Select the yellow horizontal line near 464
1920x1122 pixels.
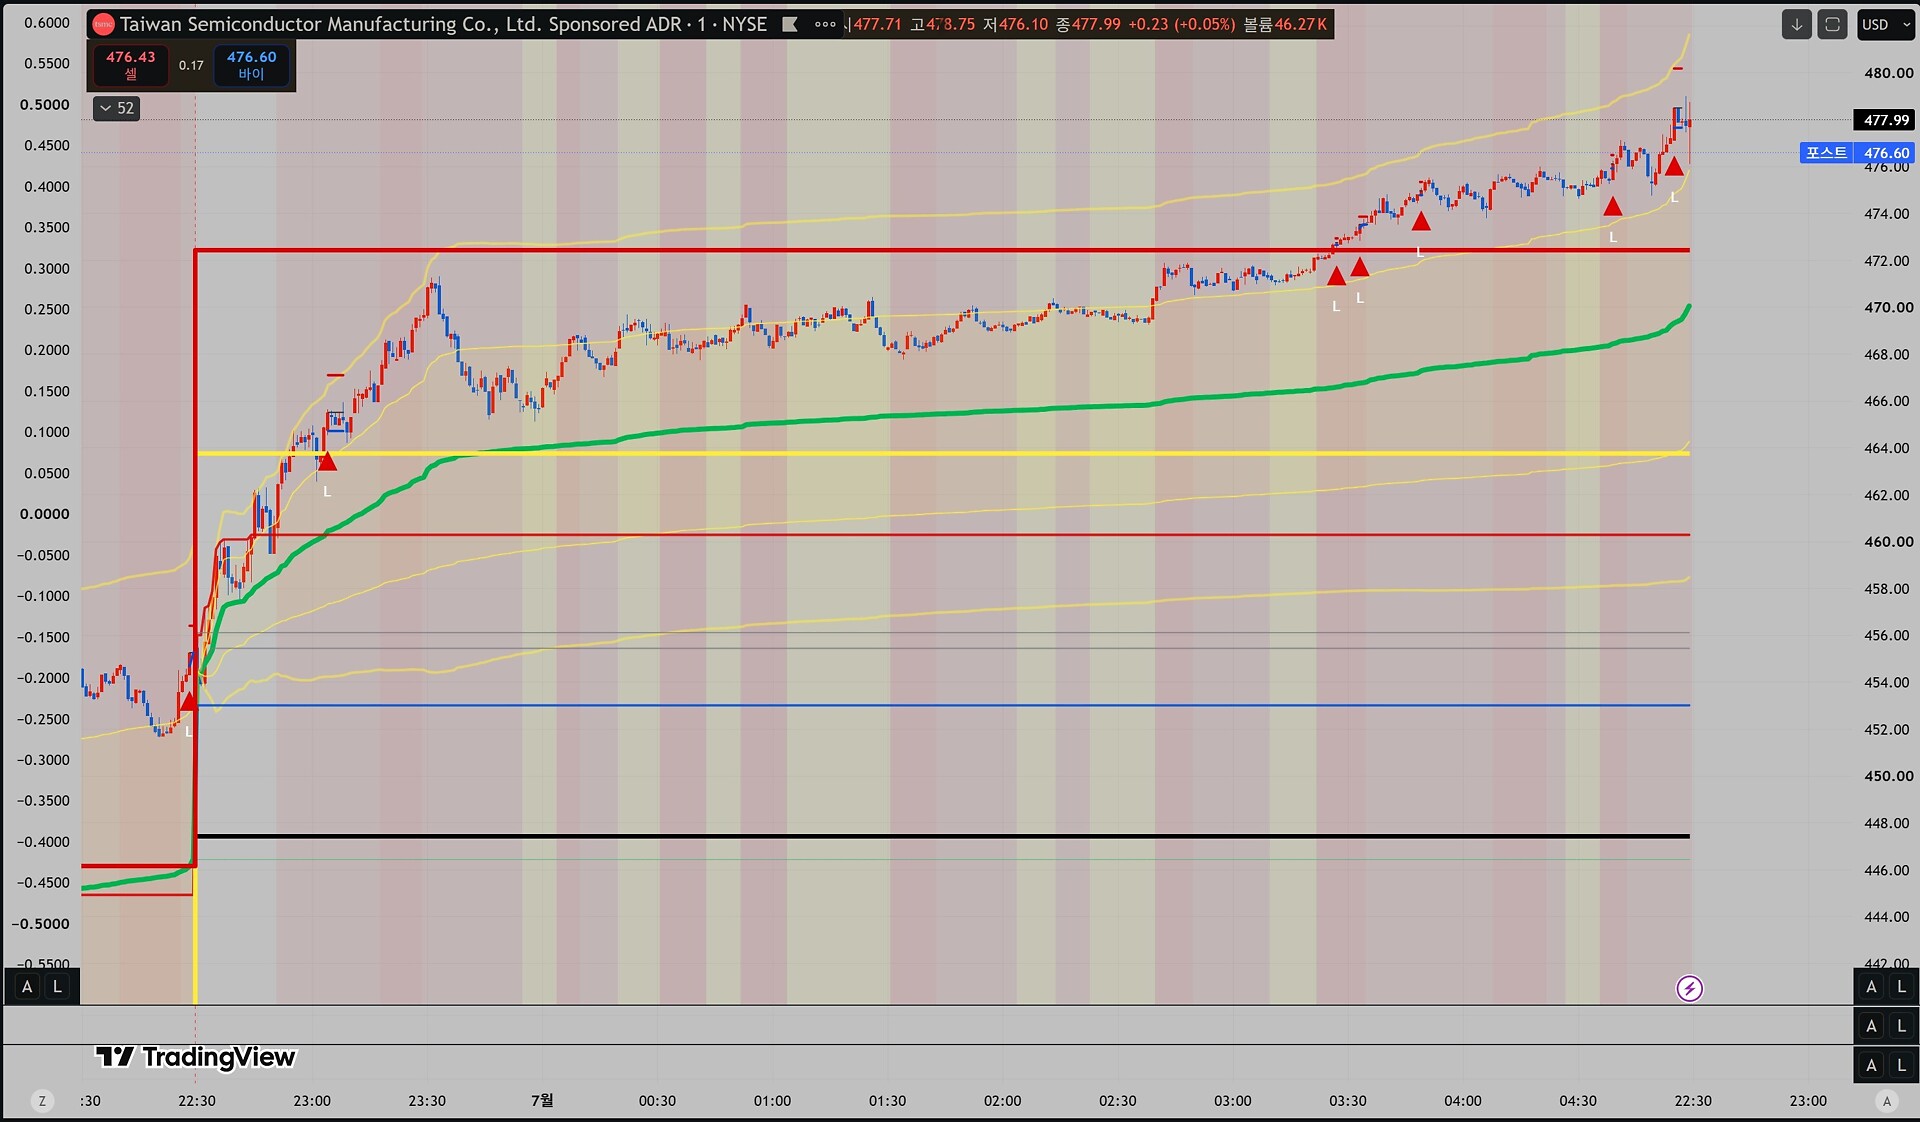point(942,454)
